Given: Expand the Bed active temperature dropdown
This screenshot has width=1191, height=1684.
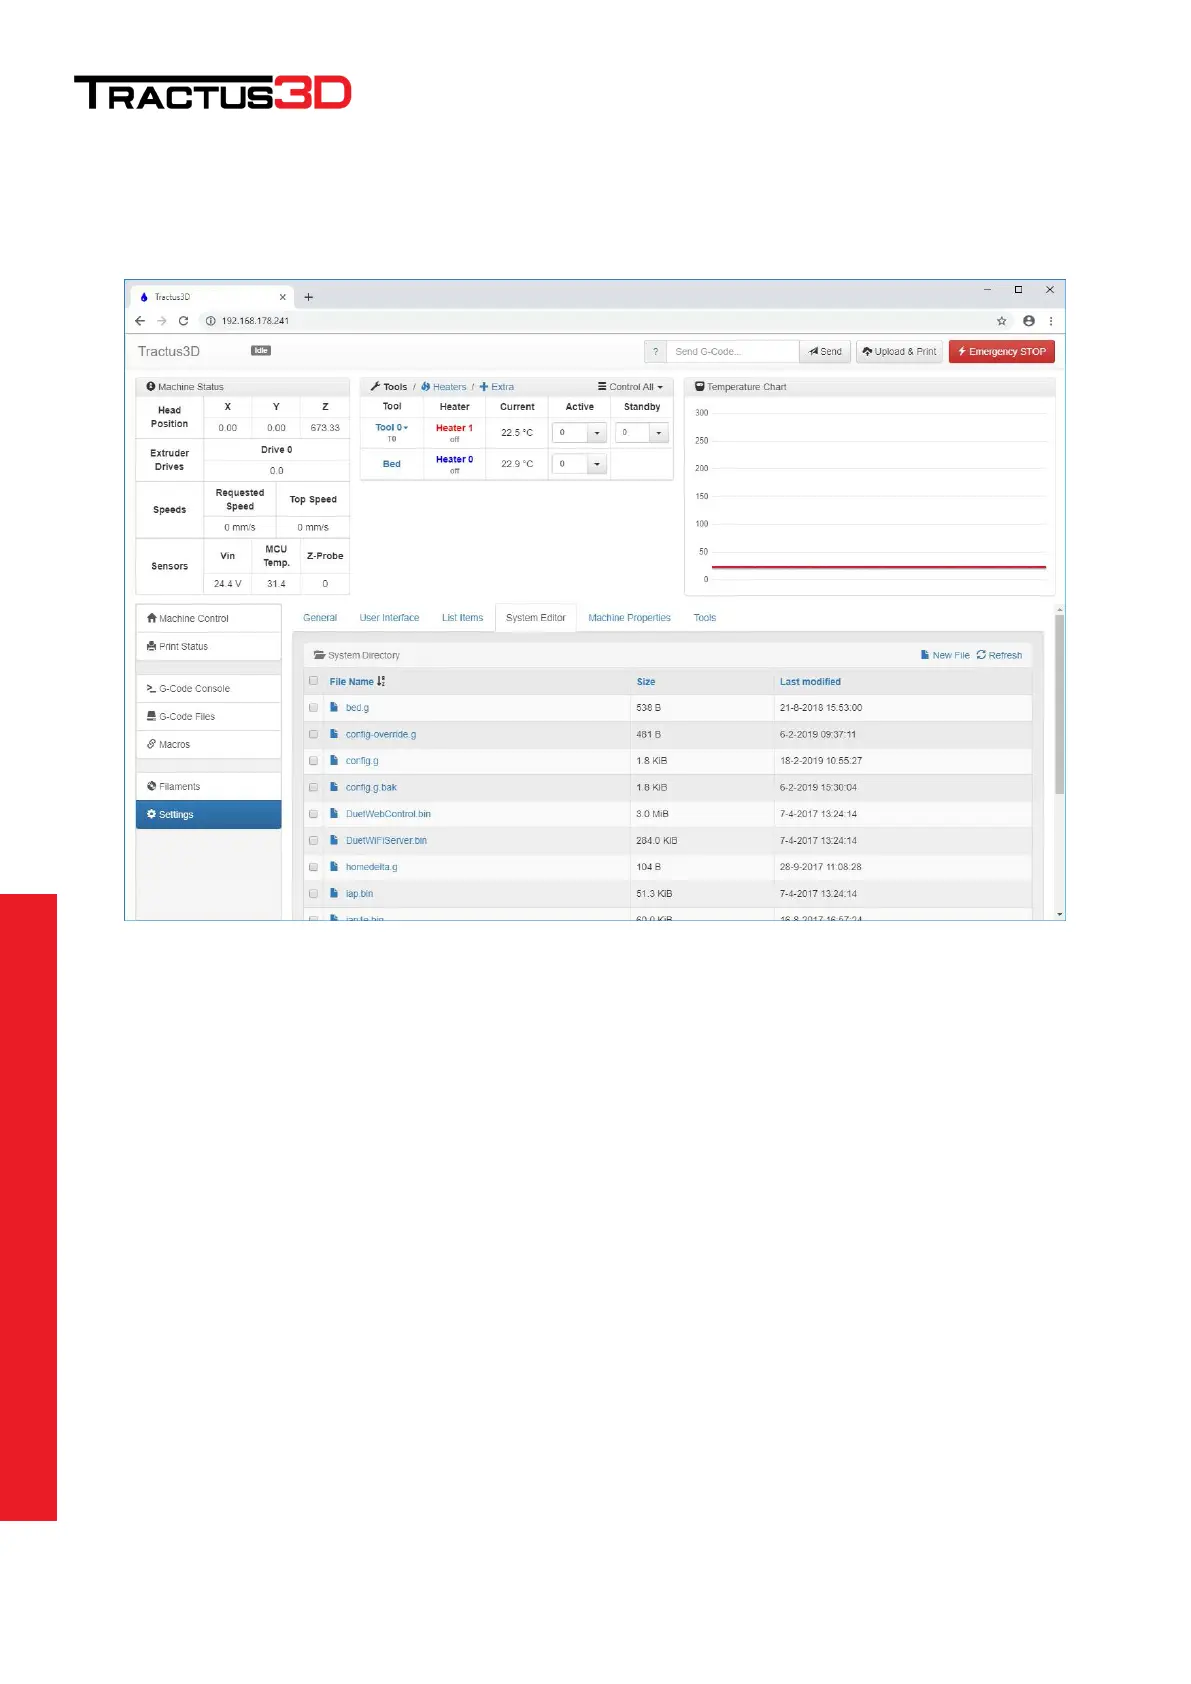Looking at the screenshot, I should pos(597,464).
